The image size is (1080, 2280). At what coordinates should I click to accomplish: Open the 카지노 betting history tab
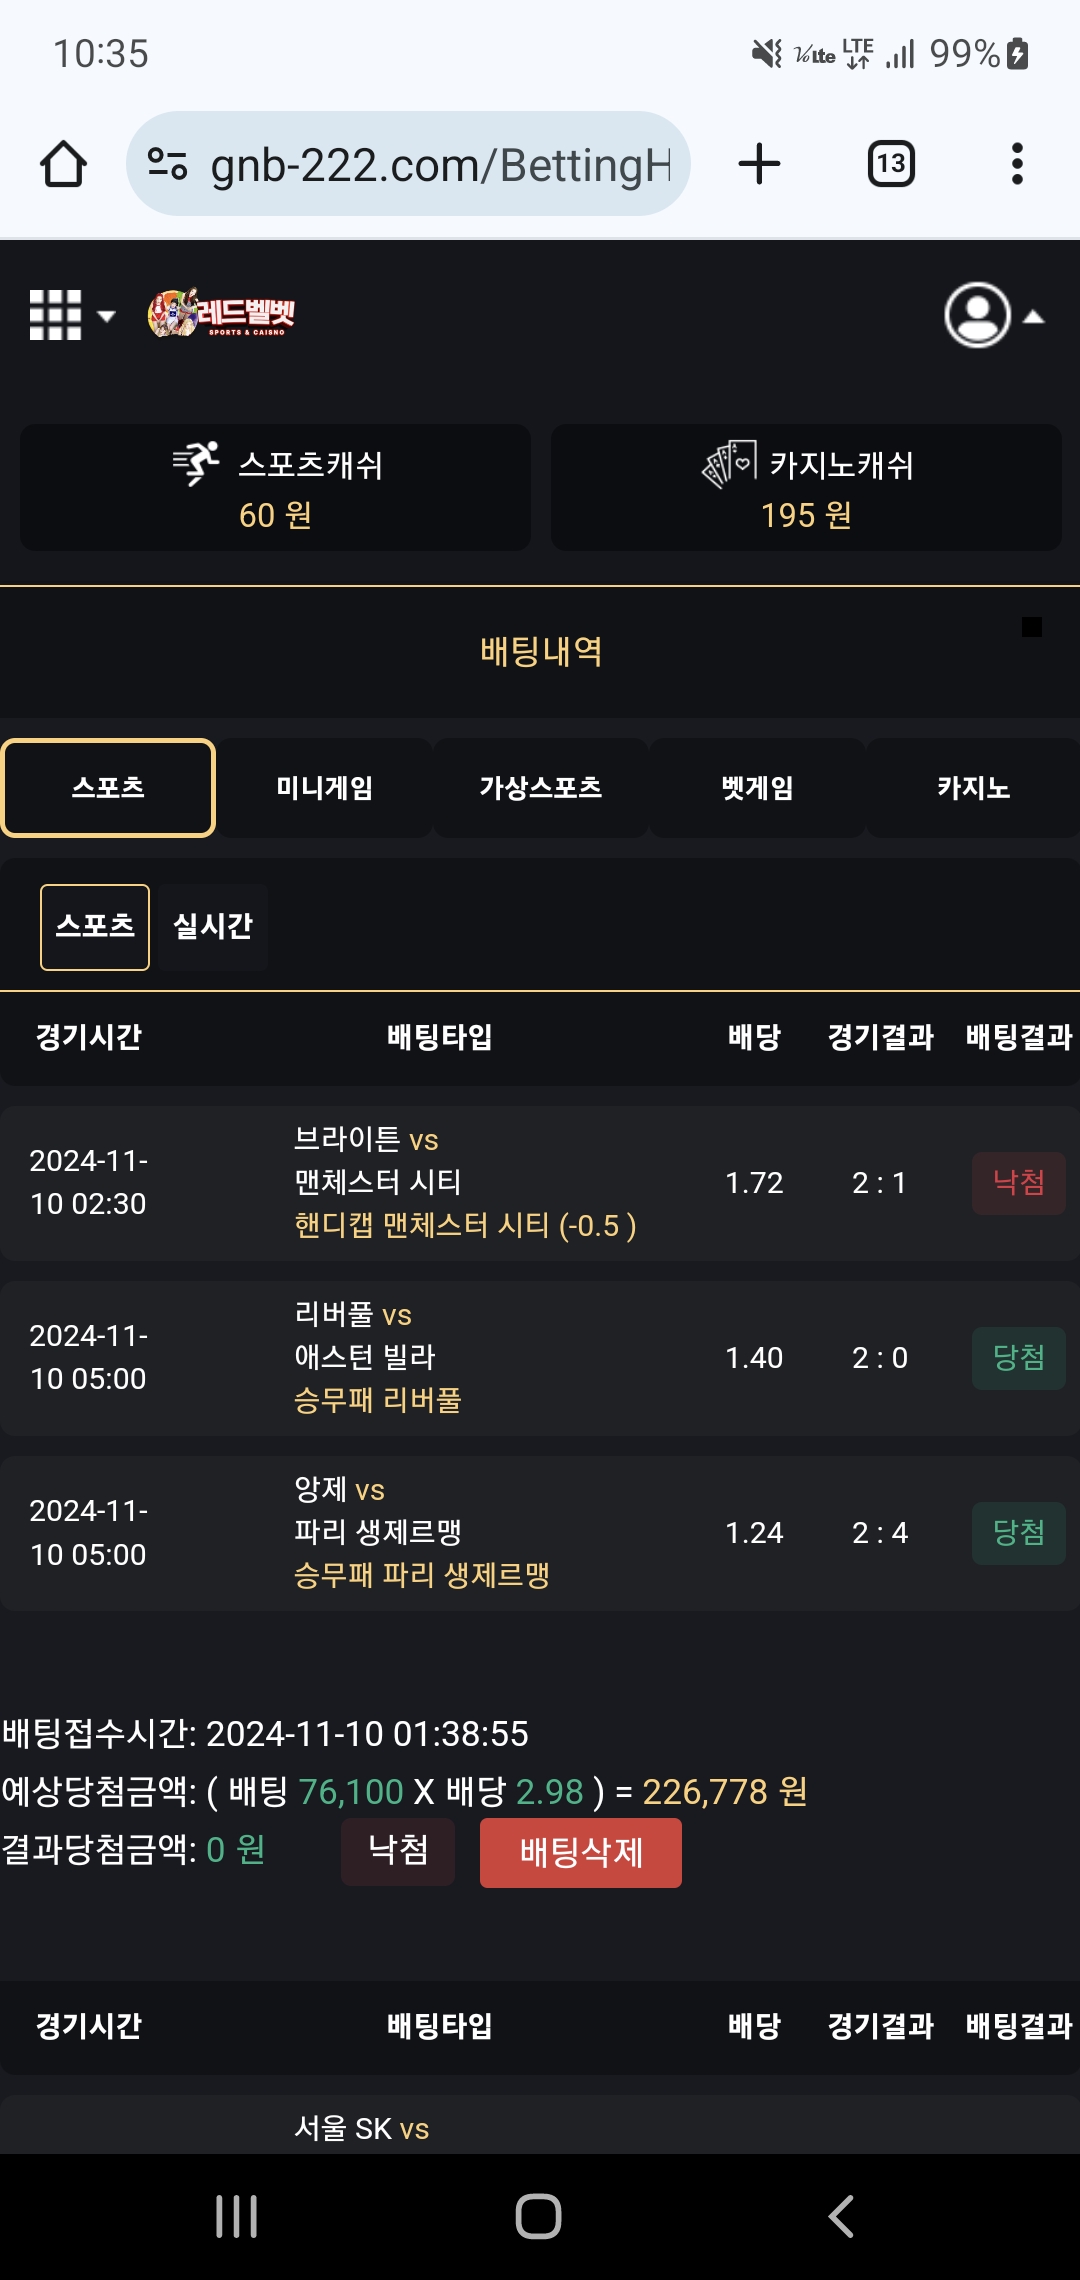pos(973,788)
